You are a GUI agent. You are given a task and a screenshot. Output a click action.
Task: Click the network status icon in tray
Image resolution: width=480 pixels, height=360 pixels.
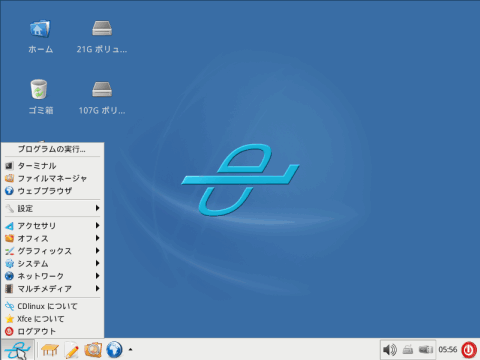[408, 350]
